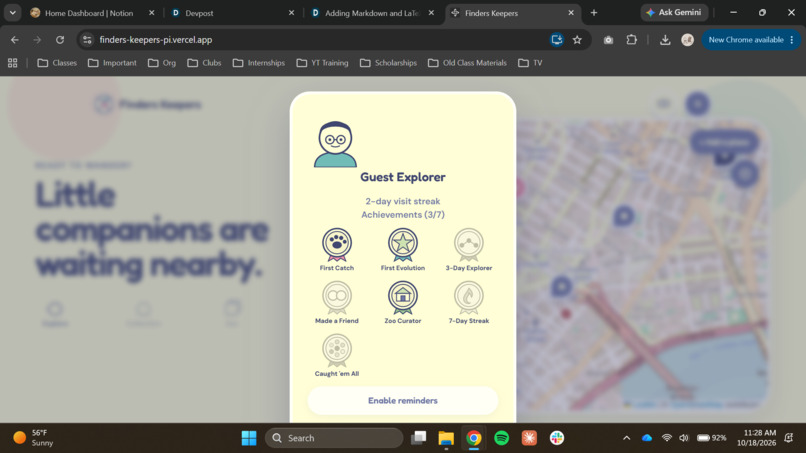The image size is (806, 453).
Task: Close the Finders Keepers tab
Action: 571,13
